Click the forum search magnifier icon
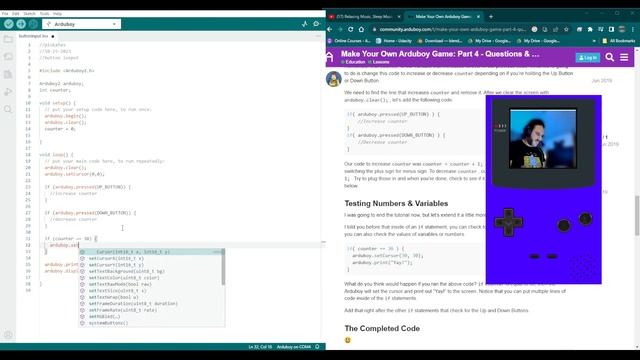640x360 pixels. (x=610, y=58)
